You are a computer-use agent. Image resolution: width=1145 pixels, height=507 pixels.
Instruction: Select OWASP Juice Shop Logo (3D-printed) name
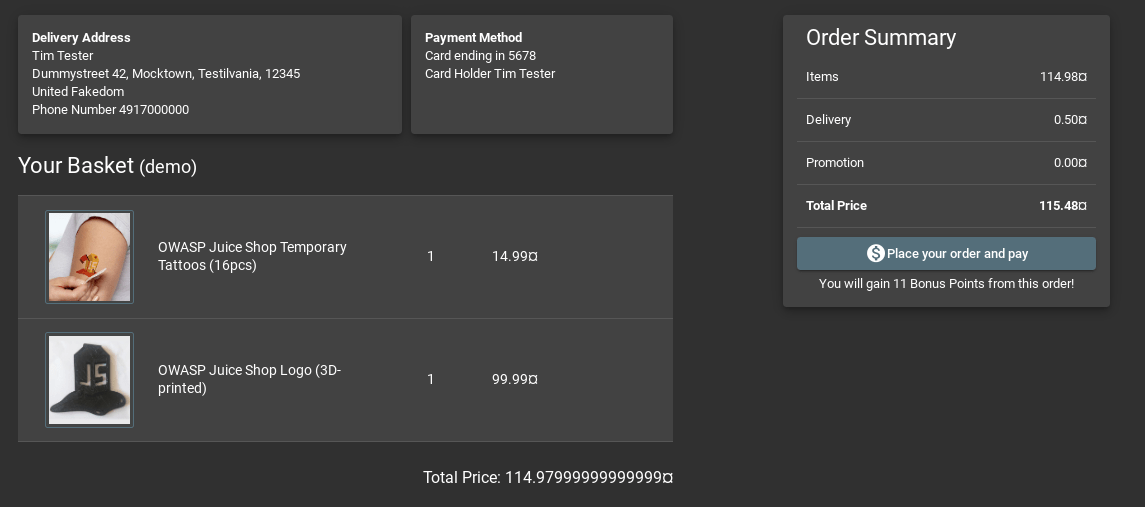(249, 379)
